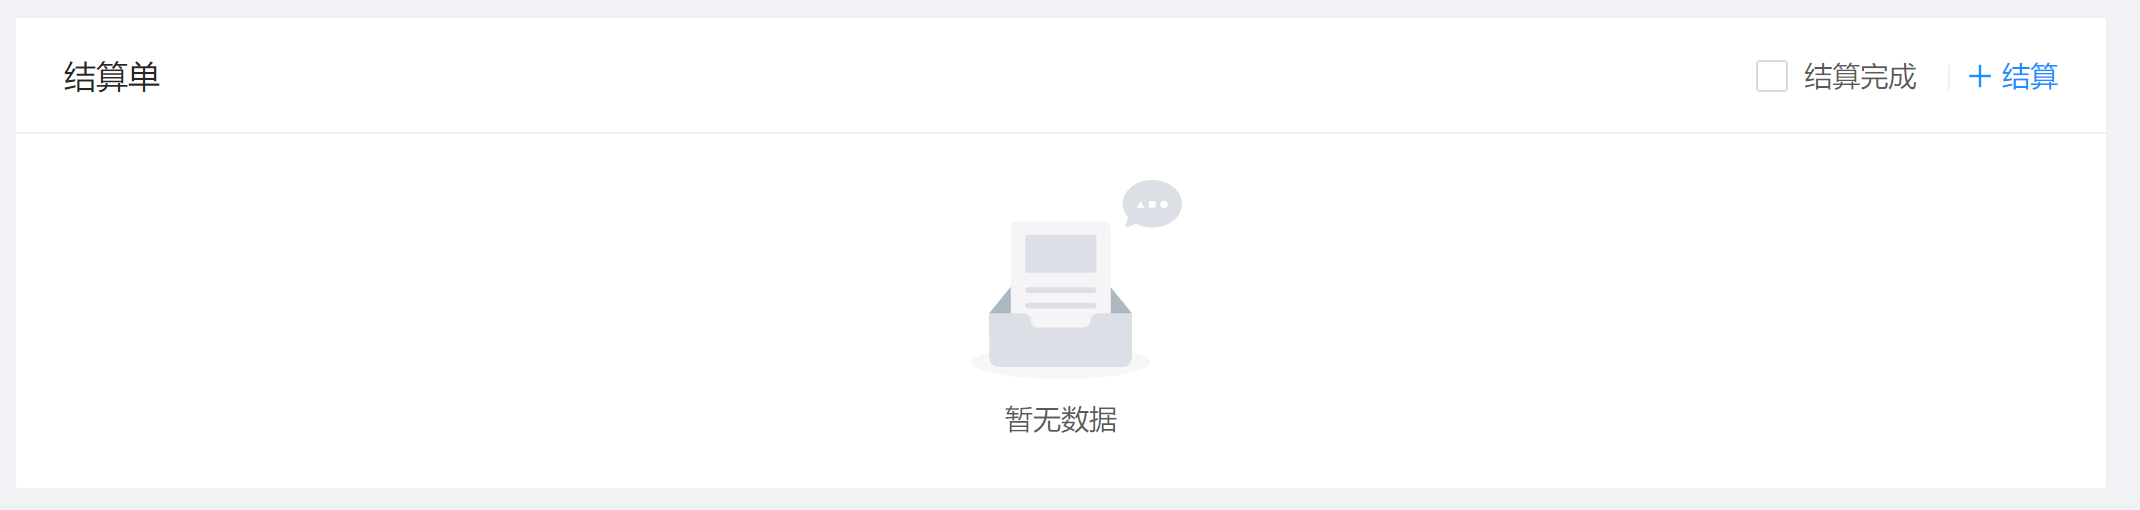Select the 暂无数据 empty-state text
2140x510 pixels.
click(x=1060, y=419)
